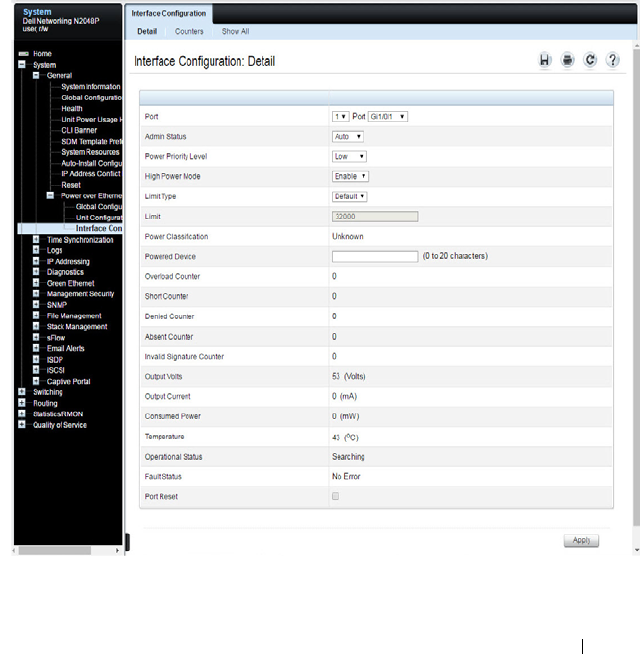641x654 pixels.
Task: Expand the Diagnostics node
Action: (x=36, y=272)
